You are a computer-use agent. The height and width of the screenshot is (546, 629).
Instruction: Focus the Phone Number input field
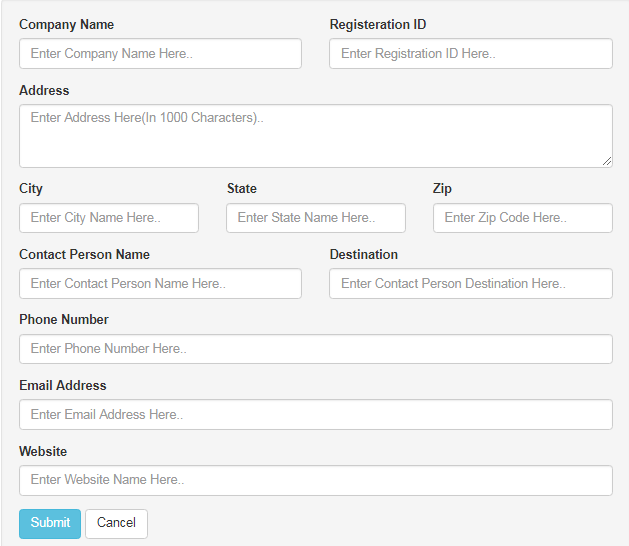(x=315, y=349)
